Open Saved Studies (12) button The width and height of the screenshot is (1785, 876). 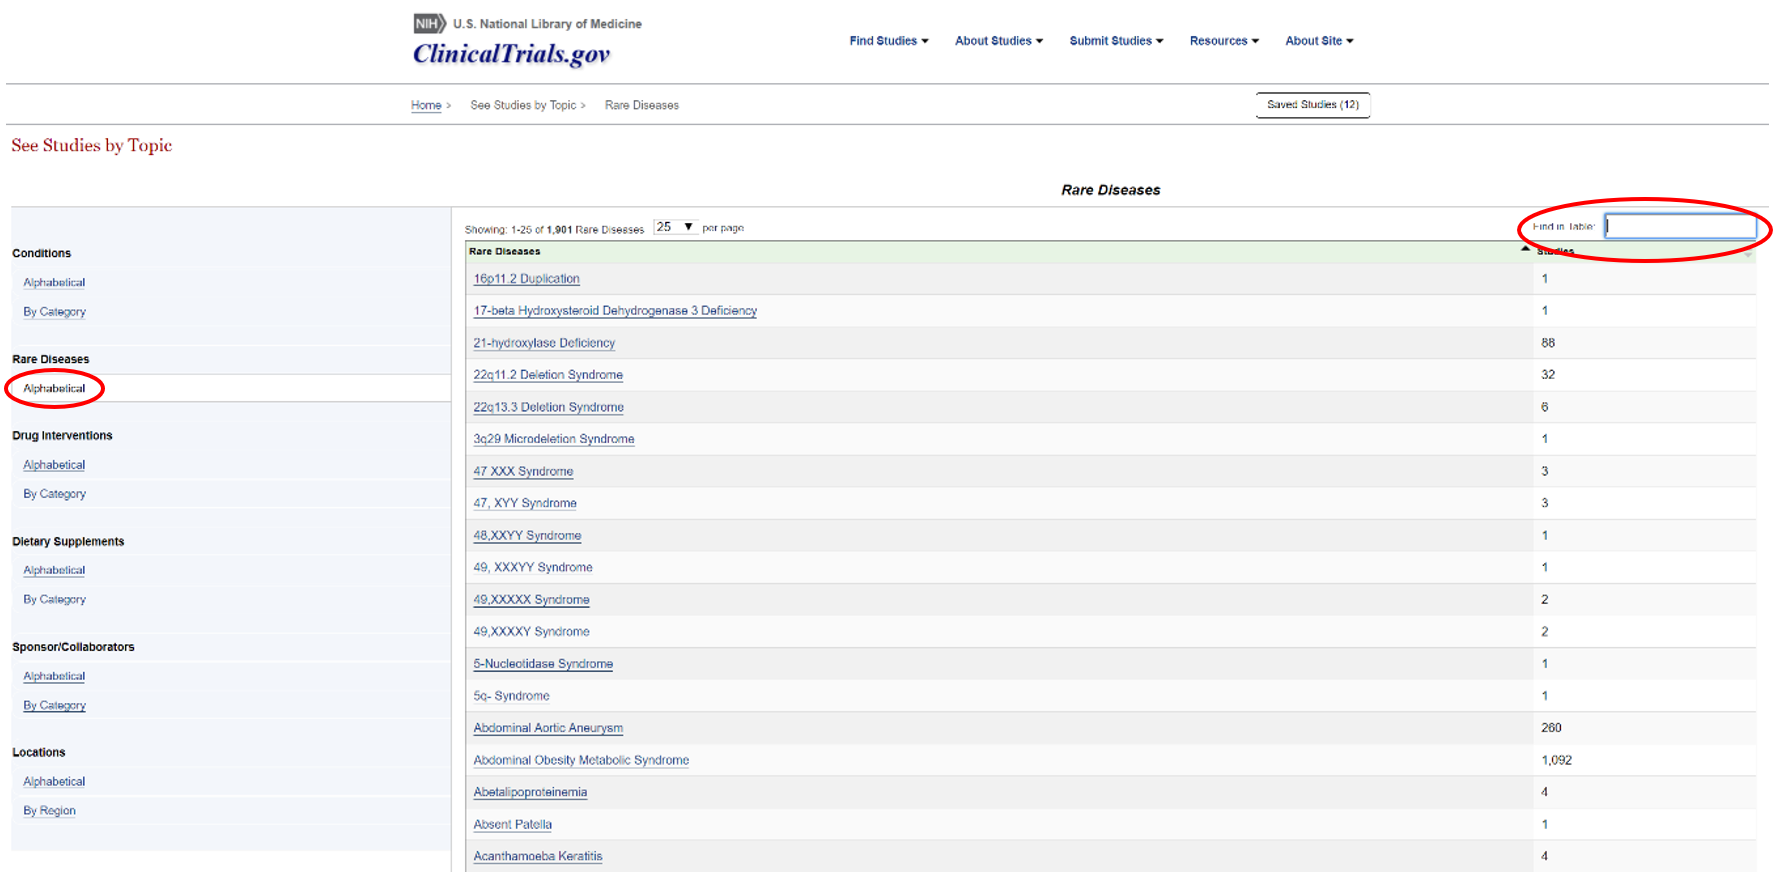coord(1313,105)
